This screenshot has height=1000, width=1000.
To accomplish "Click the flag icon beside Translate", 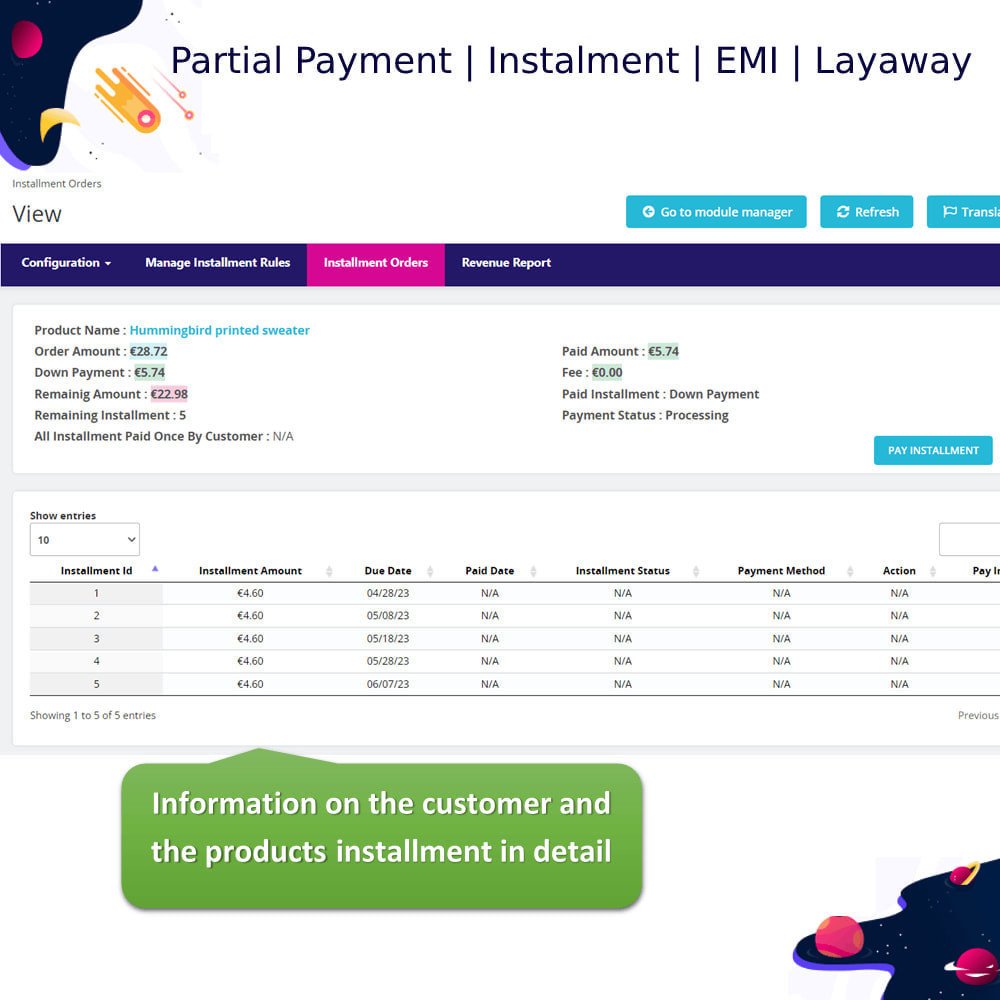I will (950, 212).
